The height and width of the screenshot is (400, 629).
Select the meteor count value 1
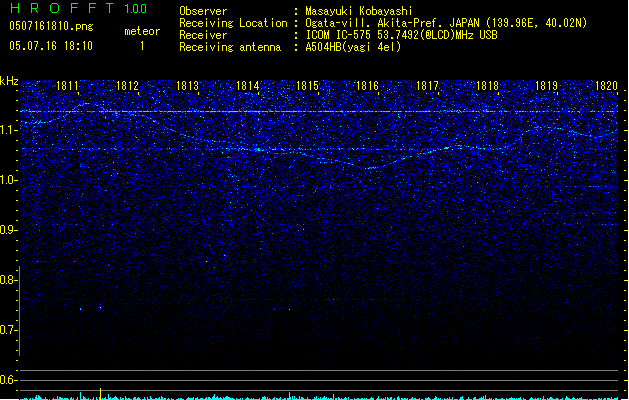(x=141, y=45)
